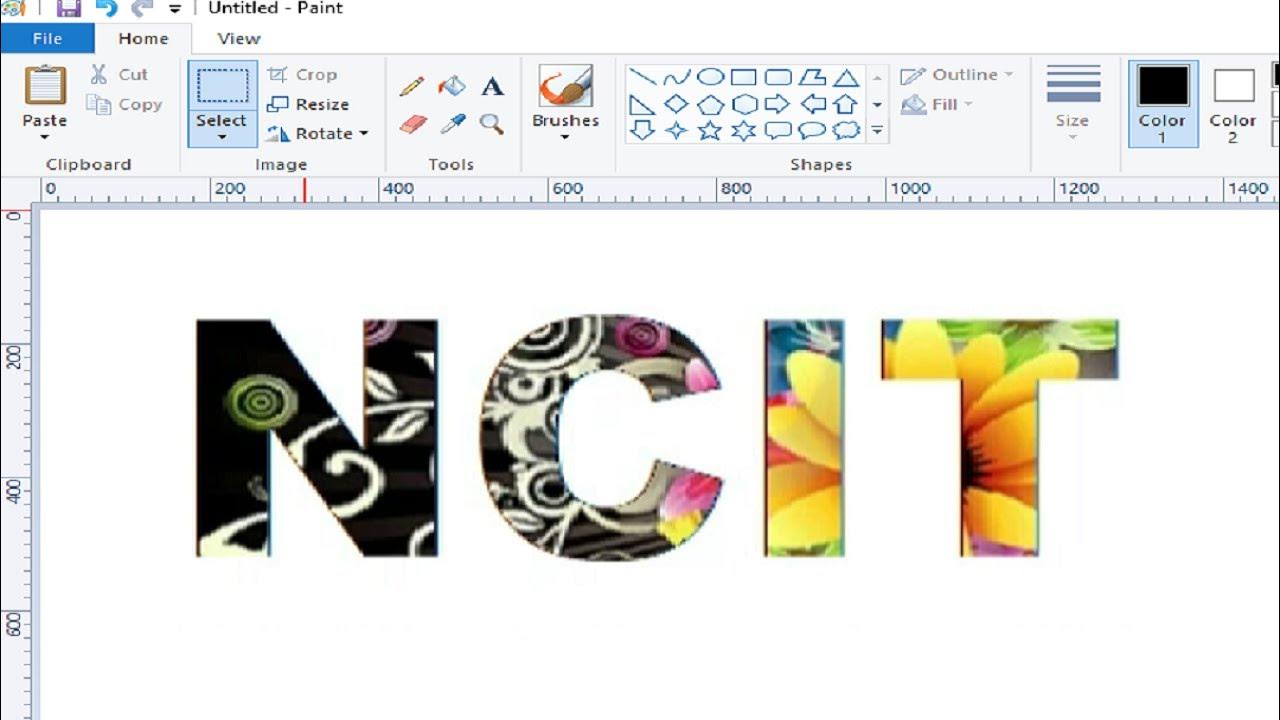
Task: Choose the Magnifier tool
Action: pos(491,124)
